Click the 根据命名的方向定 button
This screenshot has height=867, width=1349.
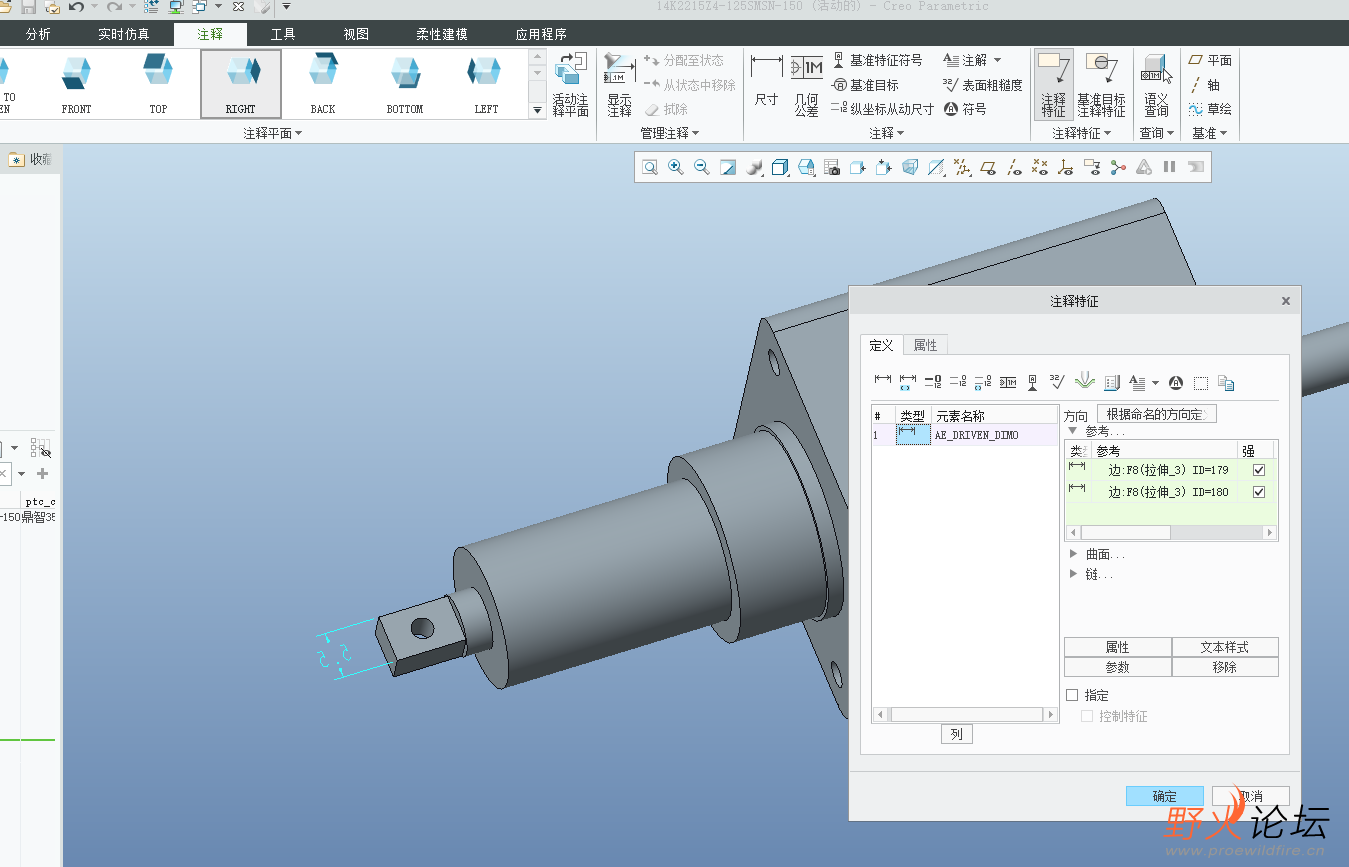coord(1156,414)
